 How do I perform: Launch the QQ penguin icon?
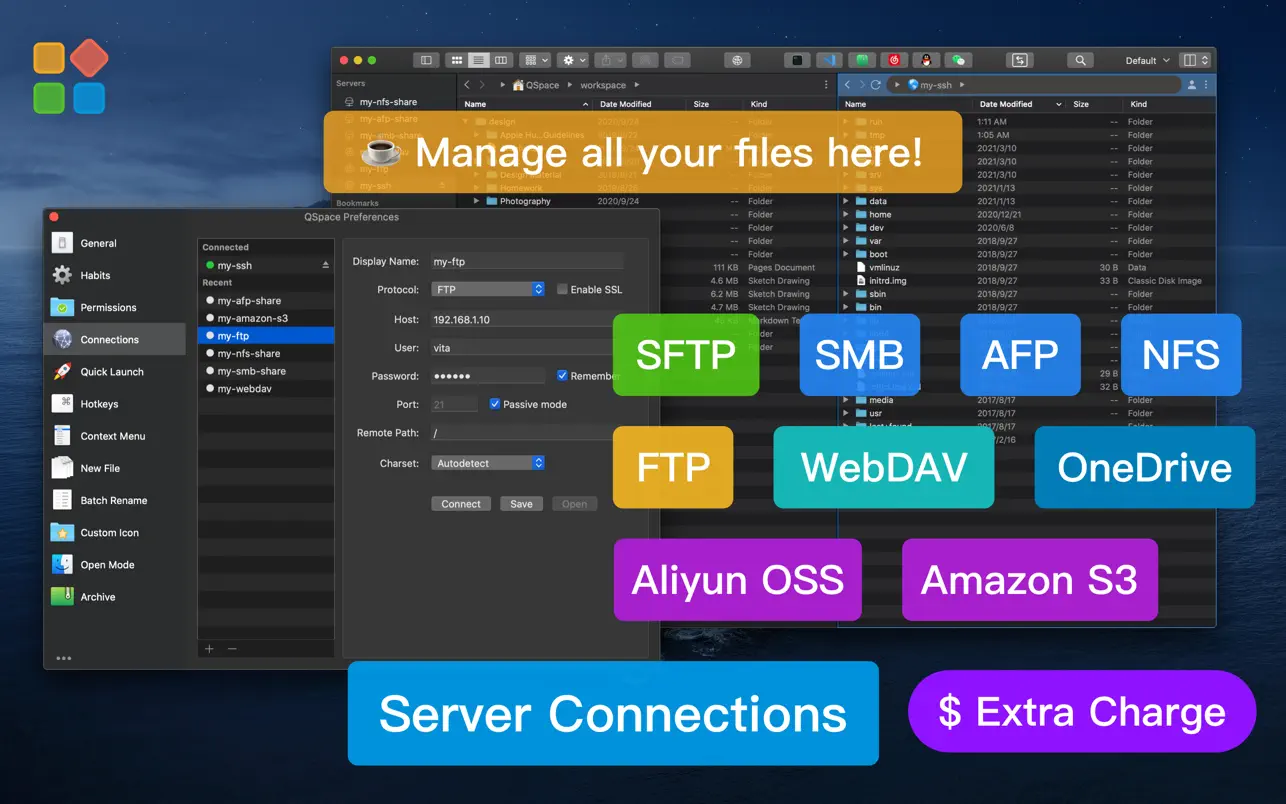[x=927, y=60]
